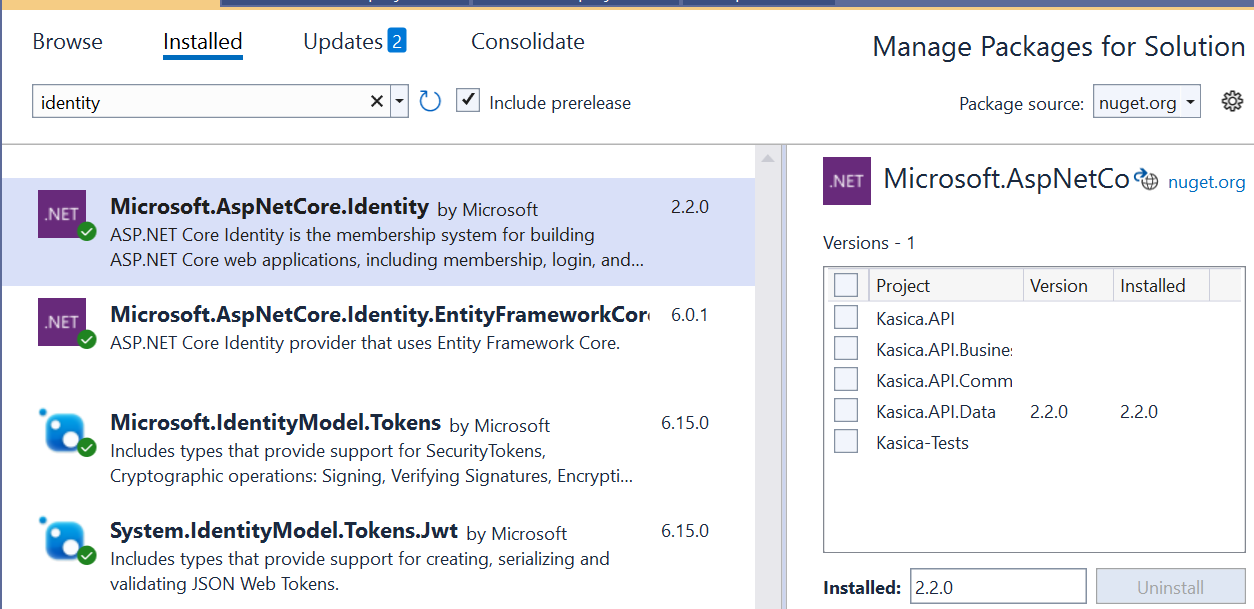Toggle the select-all projects checkbox
The image size is (1254, 609).
[x=846, y=285]
